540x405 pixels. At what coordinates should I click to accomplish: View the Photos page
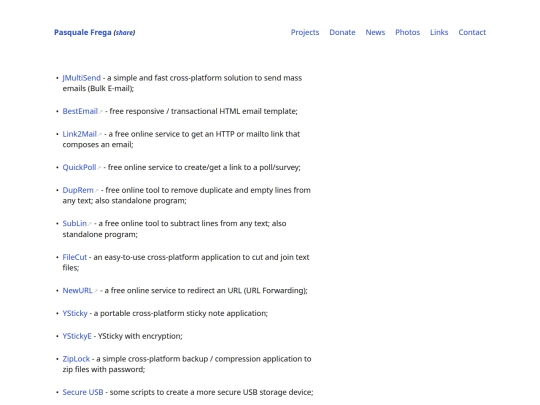(407, 32)
